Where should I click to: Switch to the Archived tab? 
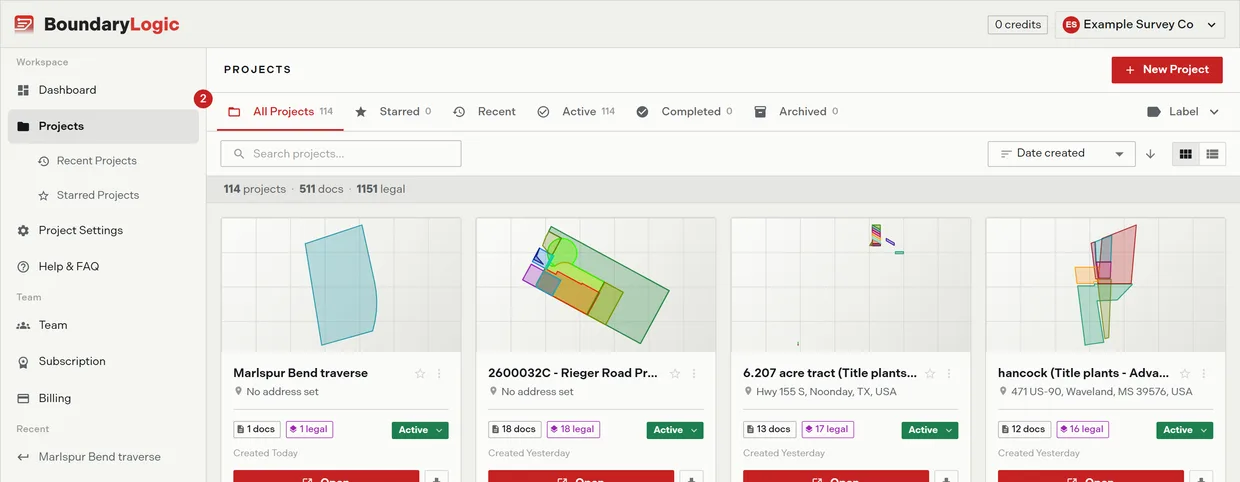point(796,112)
